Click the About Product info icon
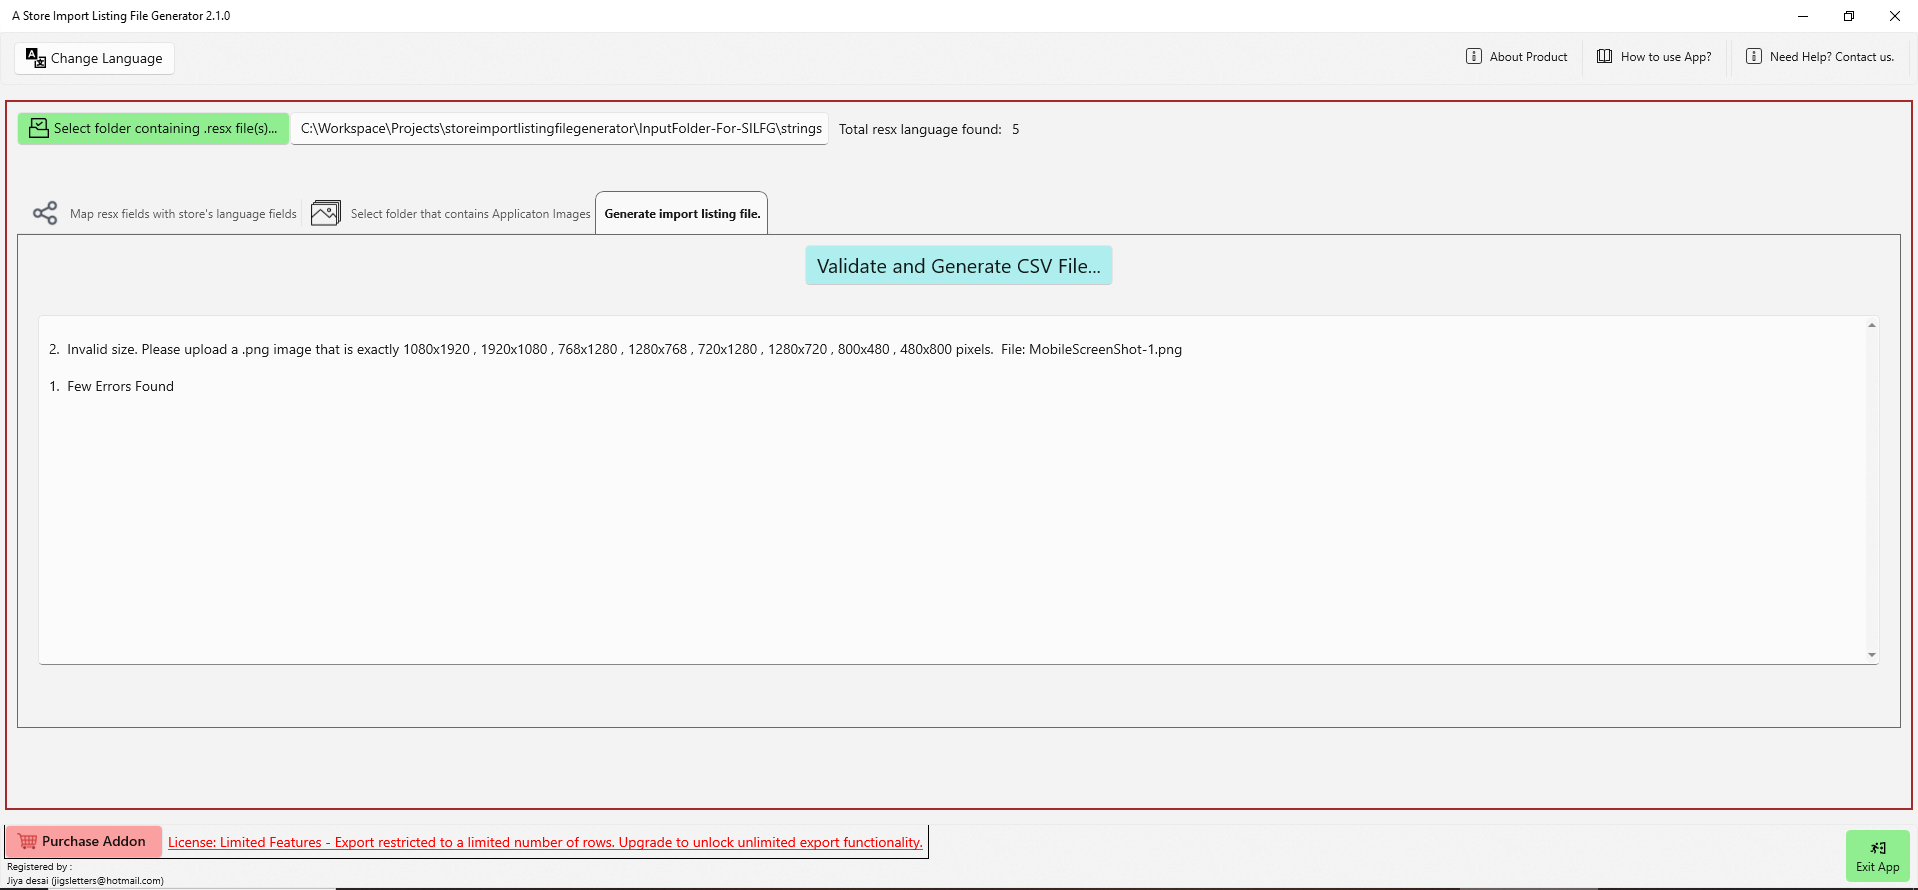 (x=1474, y=56)
